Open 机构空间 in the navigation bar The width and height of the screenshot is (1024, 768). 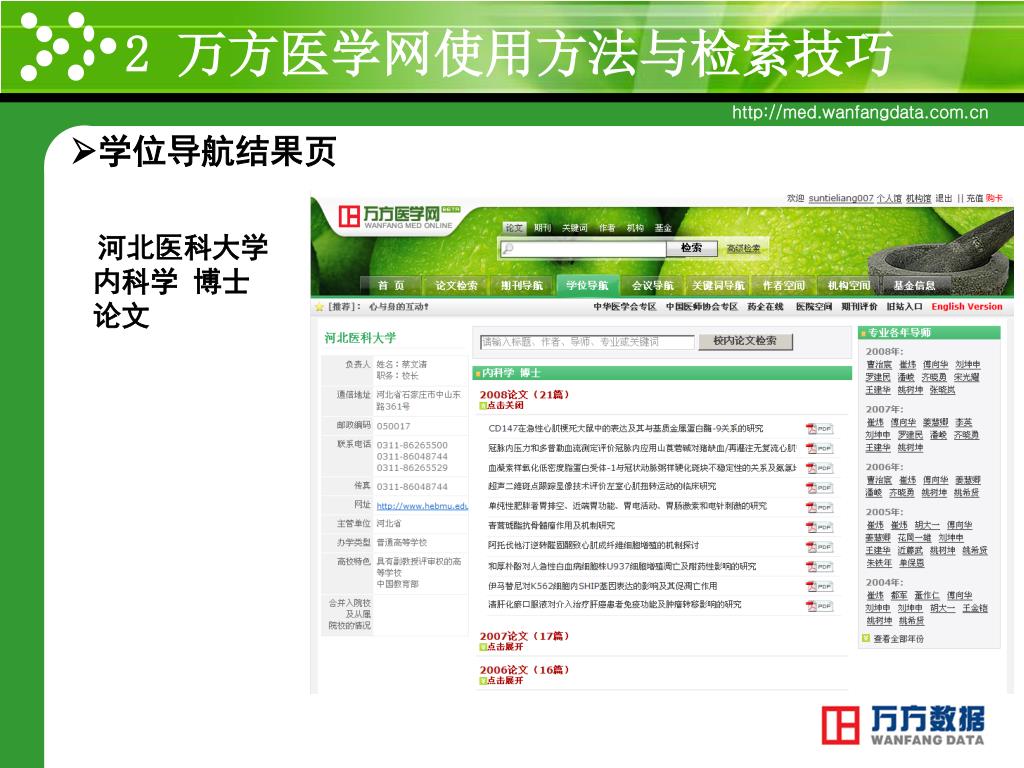[x=849, y=285]
